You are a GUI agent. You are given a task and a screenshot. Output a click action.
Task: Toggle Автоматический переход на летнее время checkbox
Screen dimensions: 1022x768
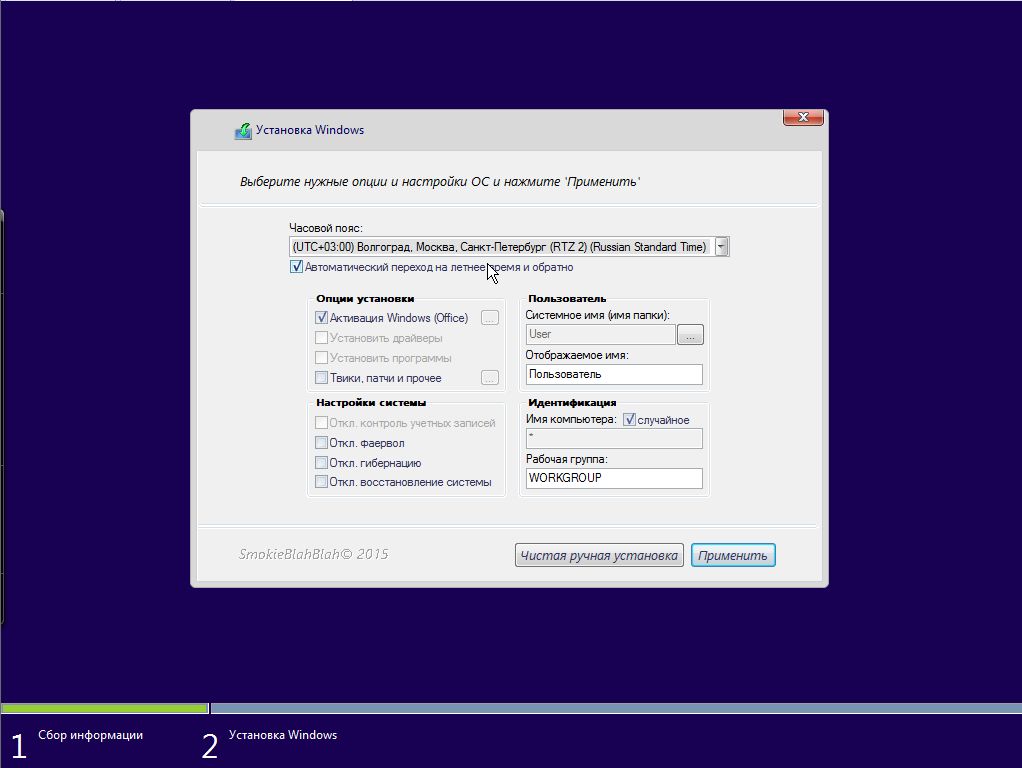297,267
